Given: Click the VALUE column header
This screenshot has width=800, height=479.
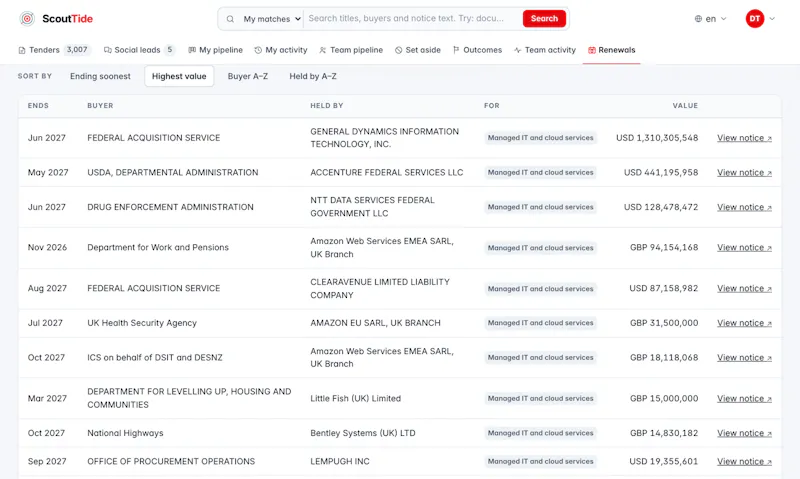Looking at the screenshot, I should point(685,106).
